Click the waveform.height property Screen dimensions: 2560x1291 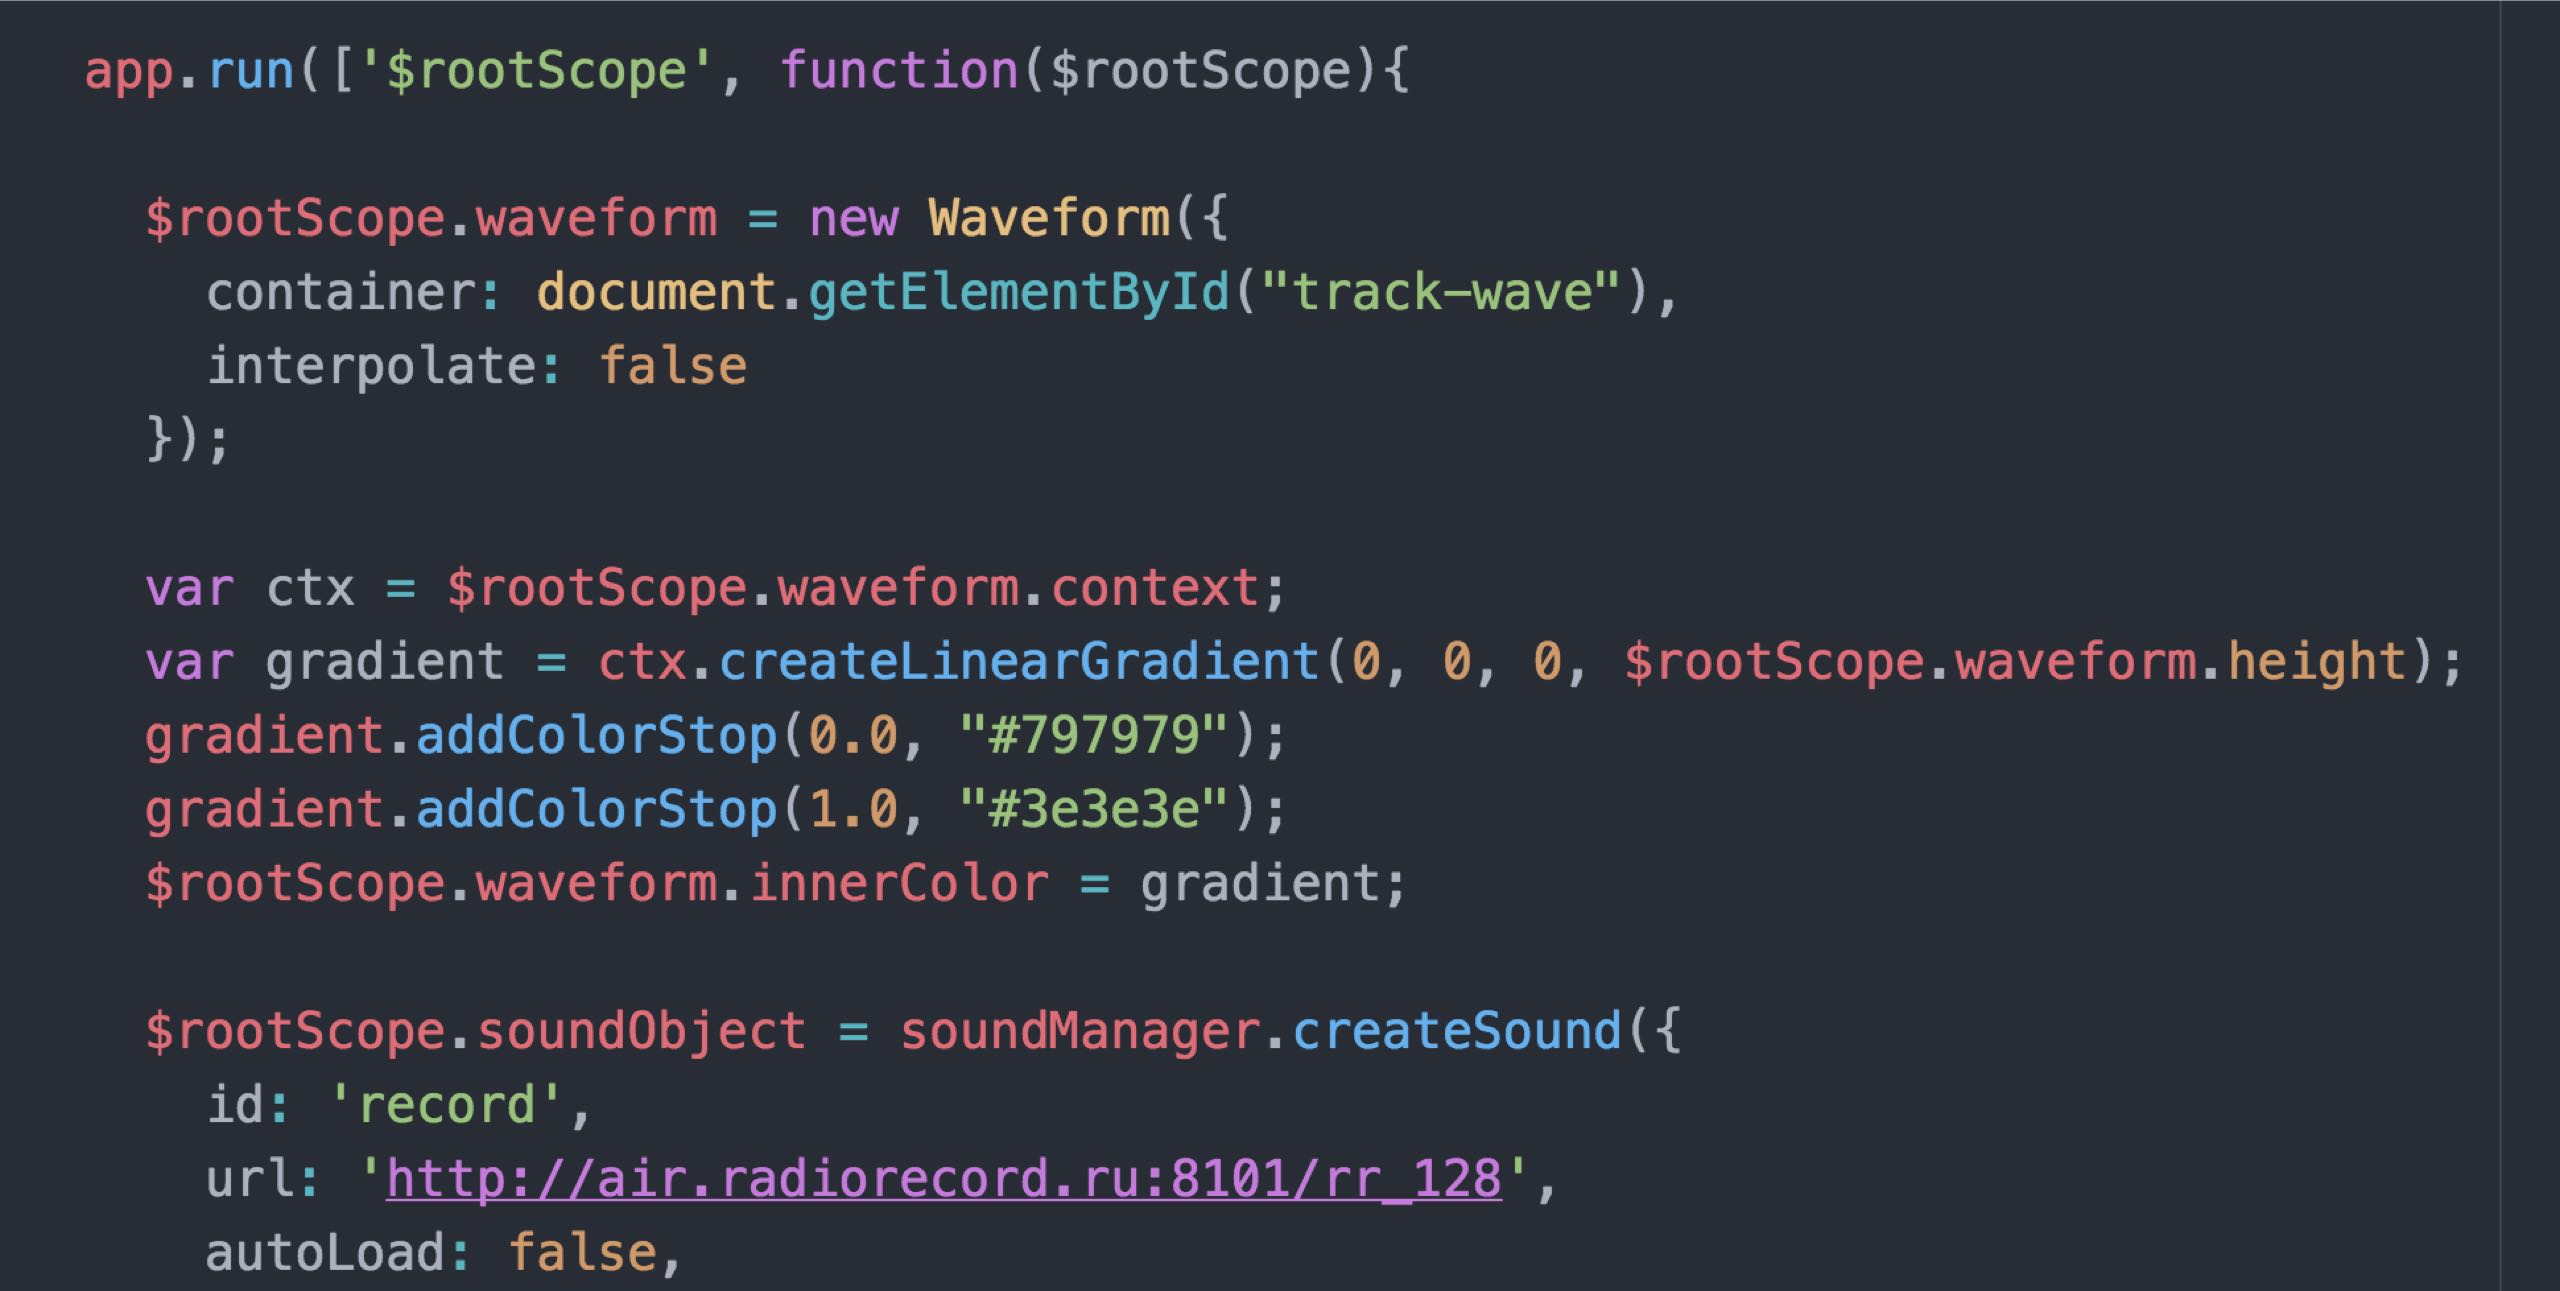2316,662
